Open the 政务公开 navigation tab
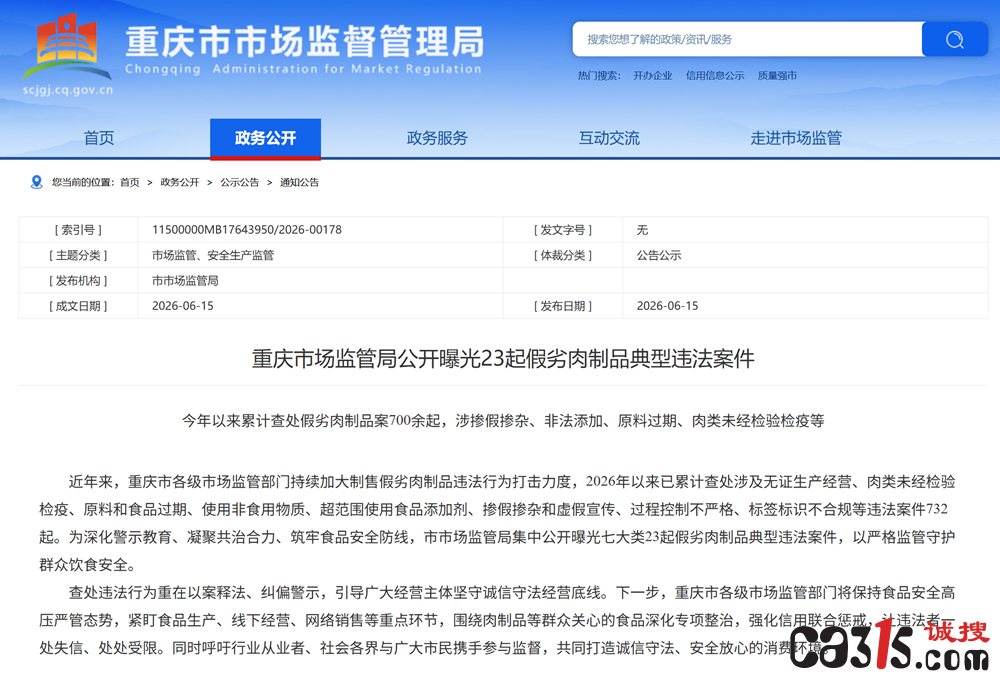The width and height of the screenshot is (1000, 681). 265,138
